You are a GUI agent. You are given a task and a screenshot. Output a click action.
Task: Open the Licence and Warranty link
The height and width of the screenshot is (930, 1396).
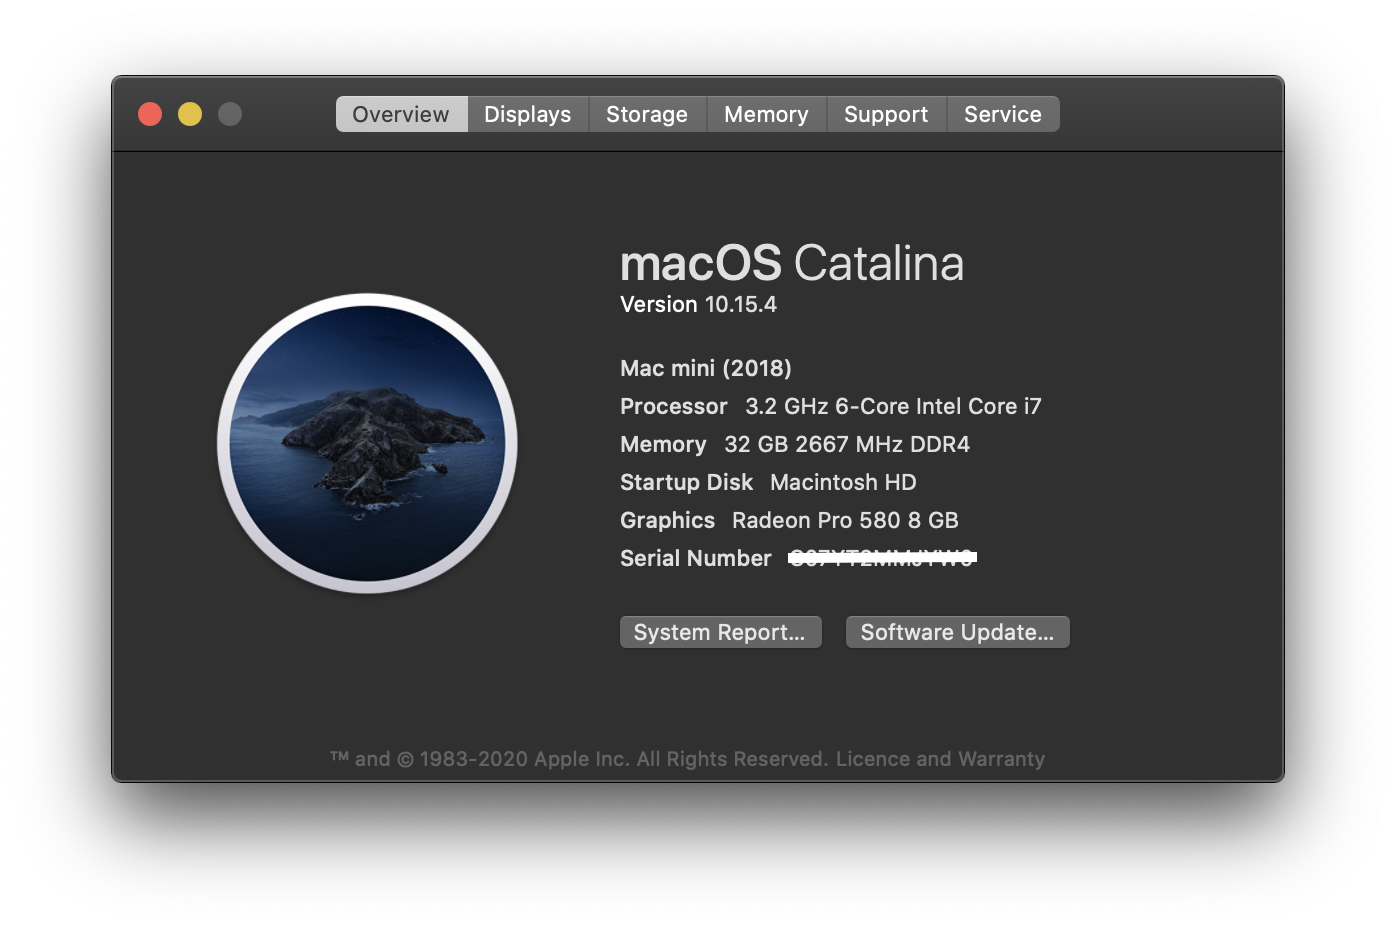click(940, 759)
